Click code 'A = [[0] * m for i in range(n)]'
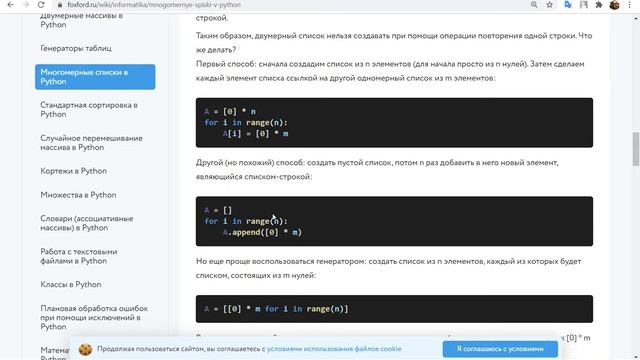The image size is (640, 360). [394, 309]
